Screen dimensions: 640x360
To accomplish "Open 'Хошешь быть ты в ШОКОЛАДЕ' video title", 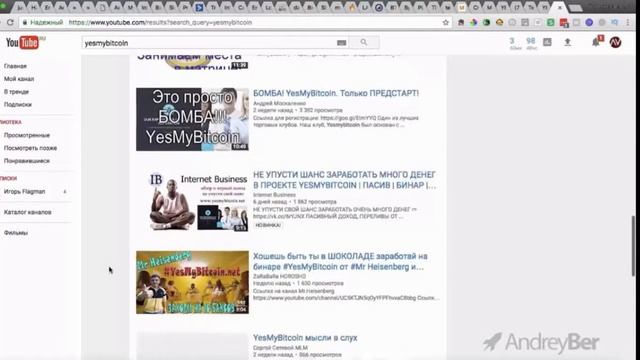I will pyautogui.click(x=340, y=261).
